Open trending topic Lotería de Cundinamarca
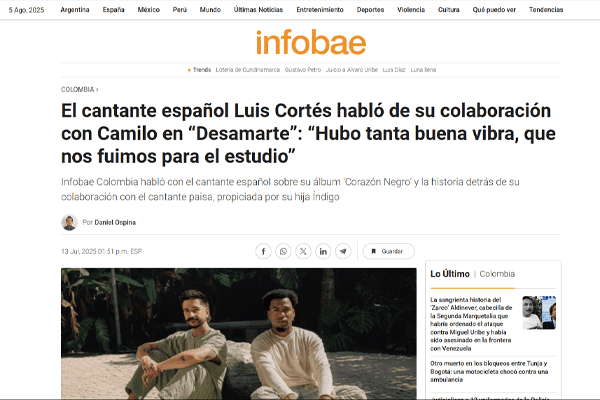This screenshot has width=600, height=400. (x=248, y=70)
